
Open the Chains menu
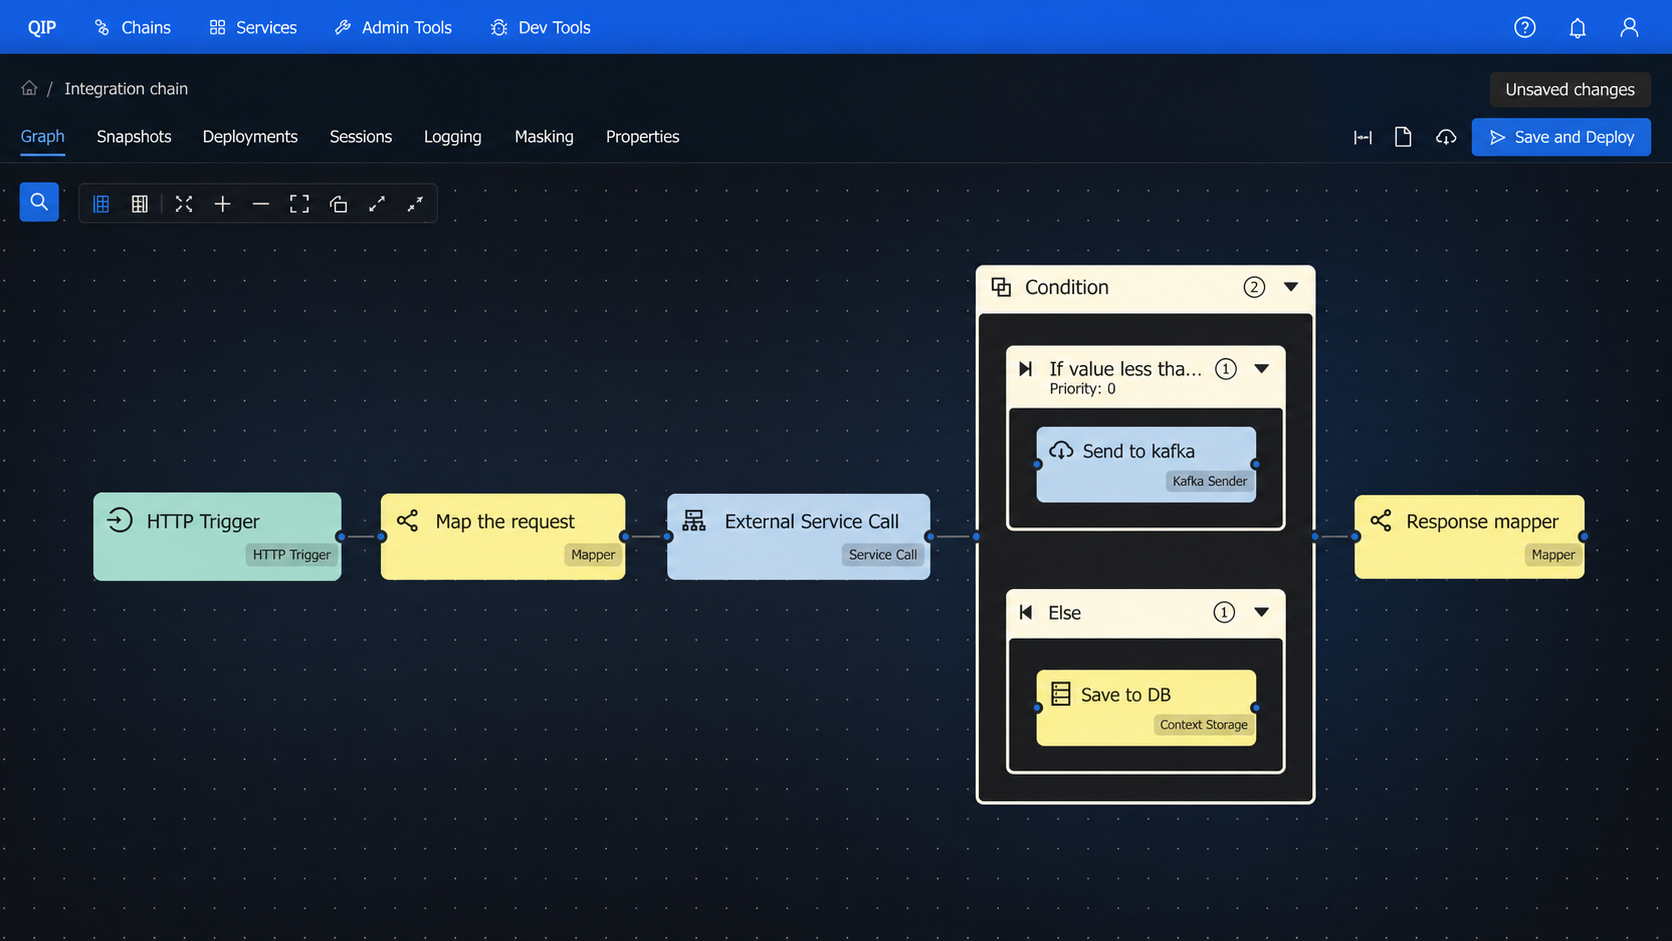[132, 27]
